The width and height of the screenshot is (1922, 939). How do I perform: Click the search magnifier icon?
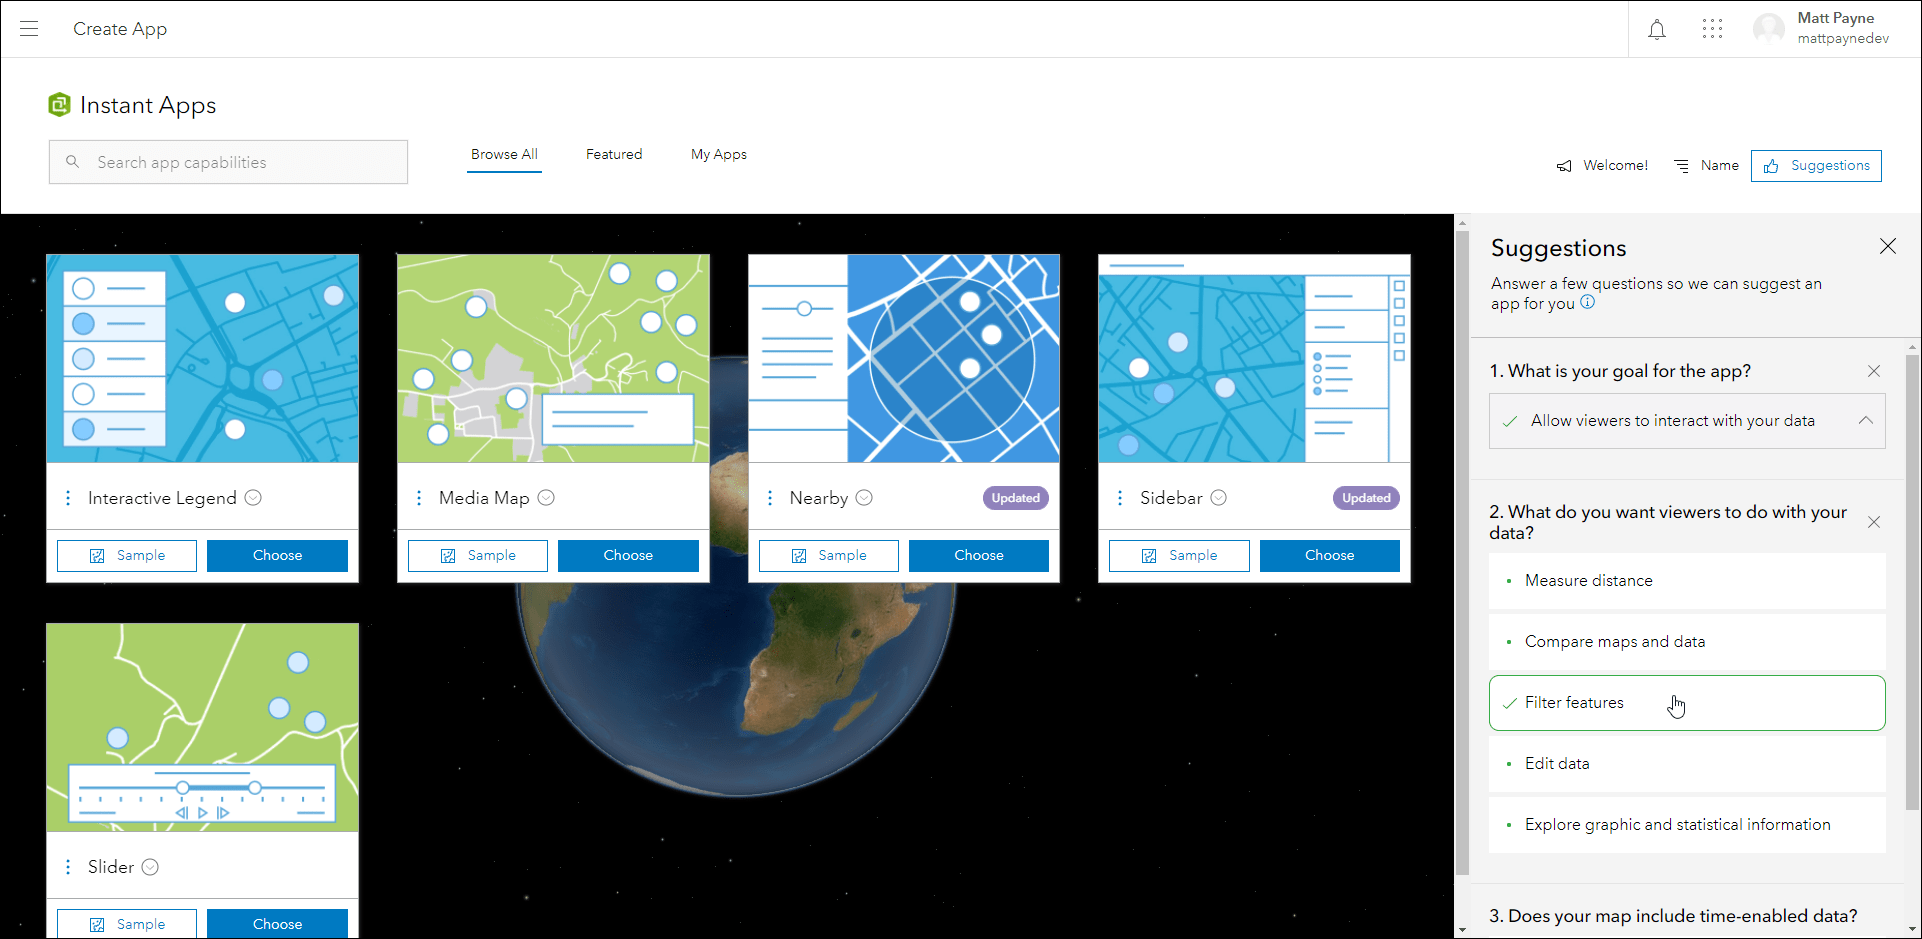(x=72, y=162)
